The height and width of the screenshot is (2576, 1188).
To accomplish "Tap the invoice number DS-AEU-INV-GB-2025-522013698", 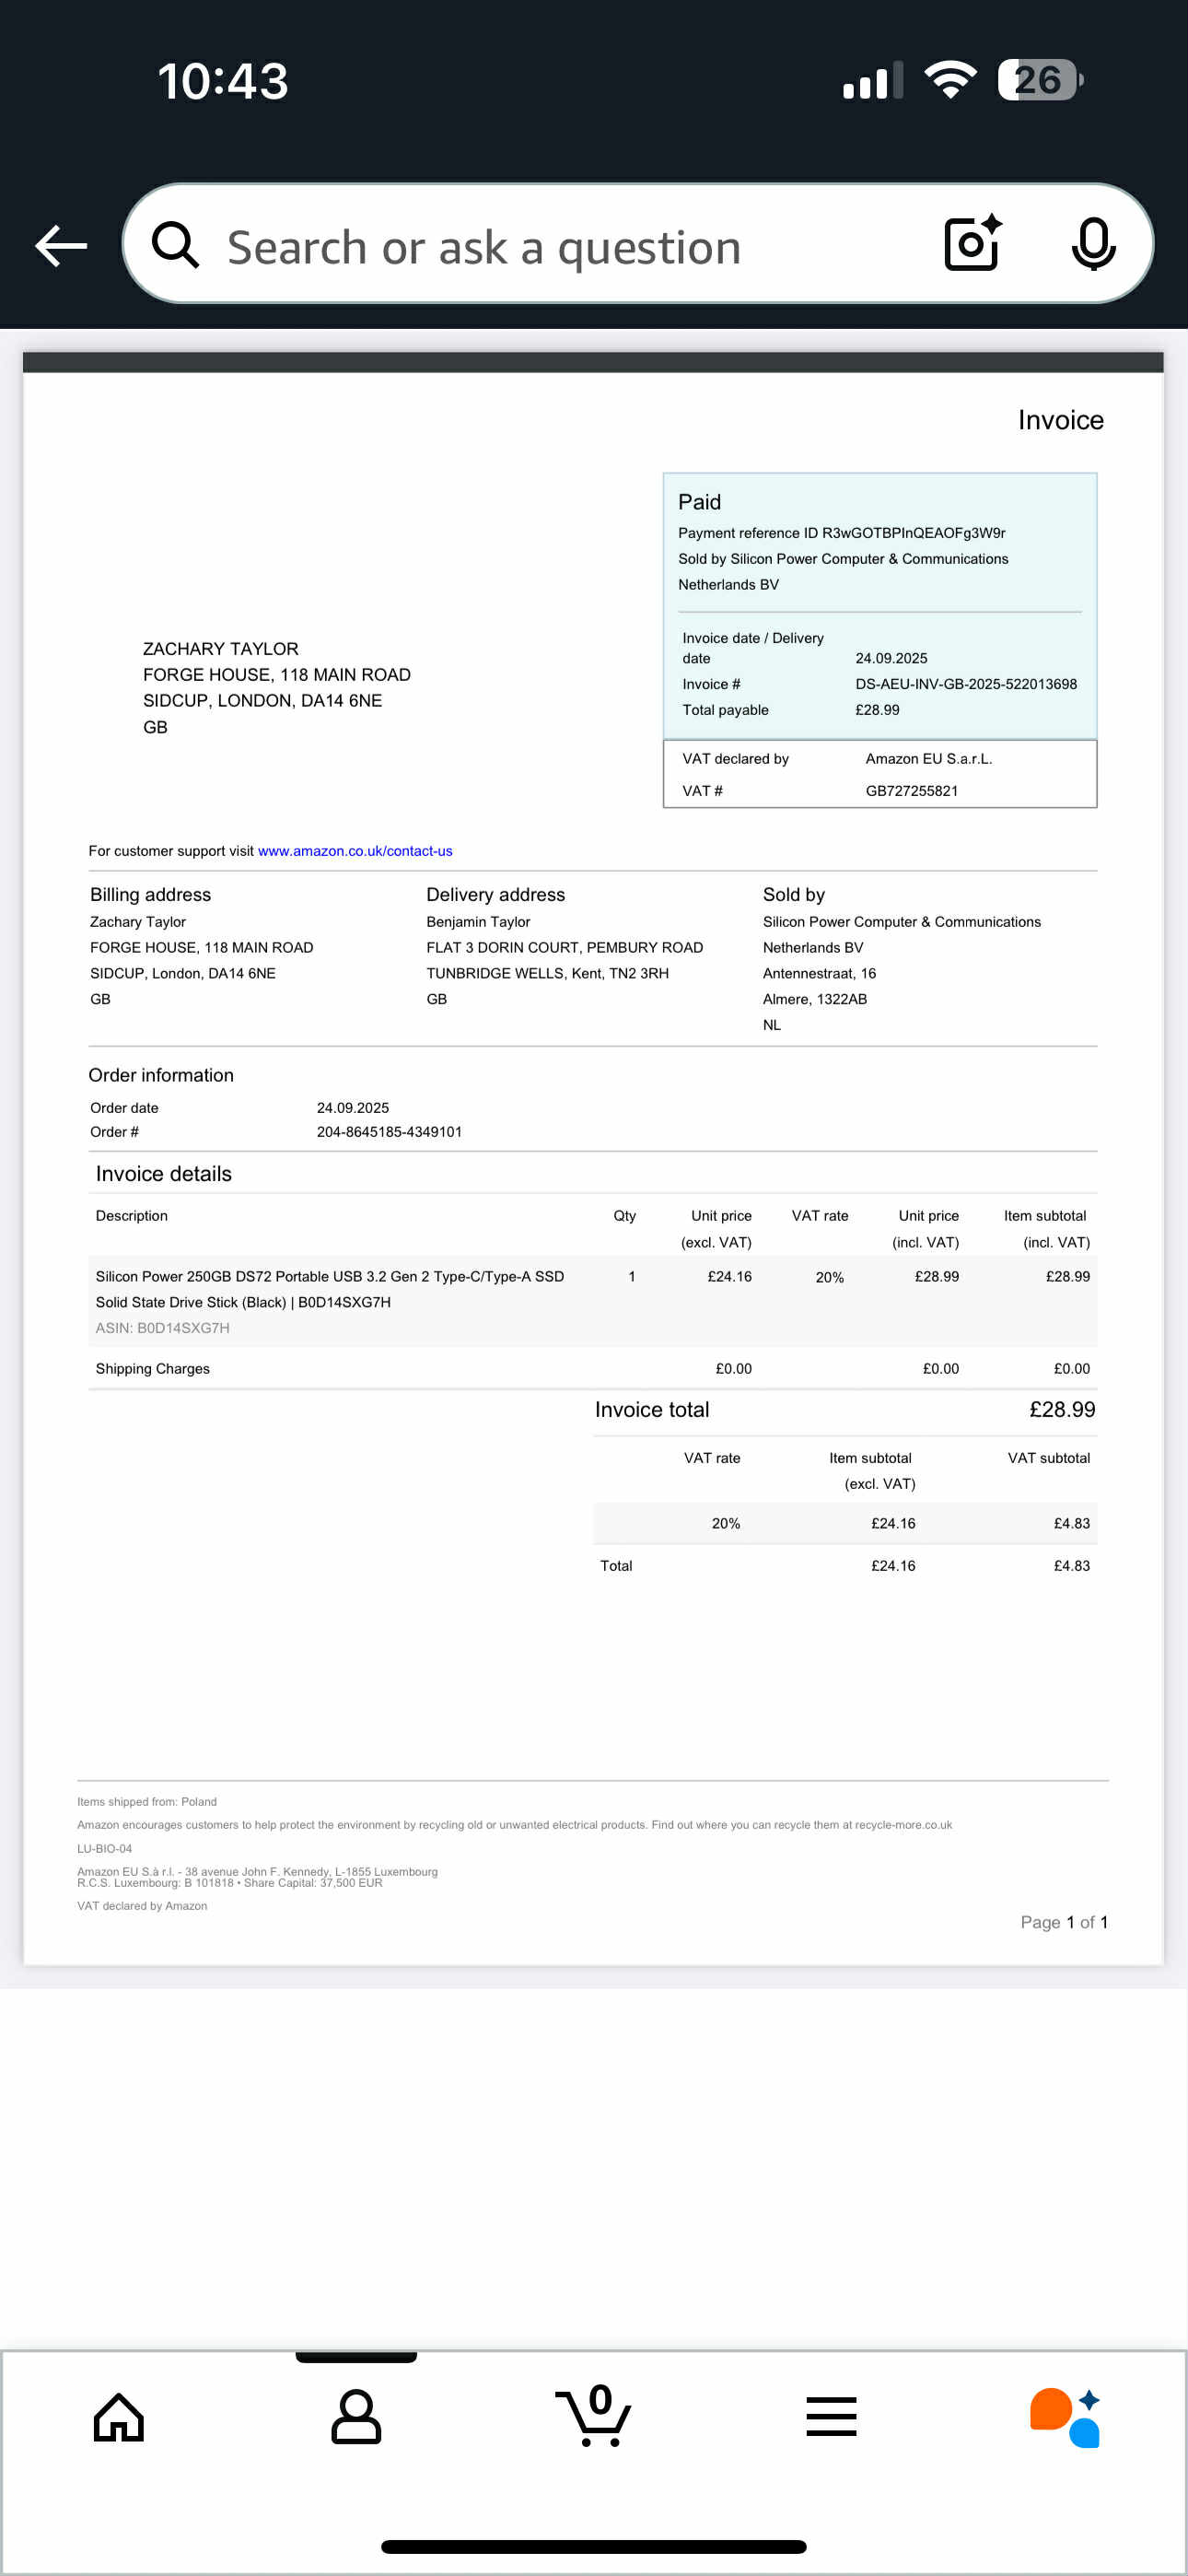I will point(965,684).
